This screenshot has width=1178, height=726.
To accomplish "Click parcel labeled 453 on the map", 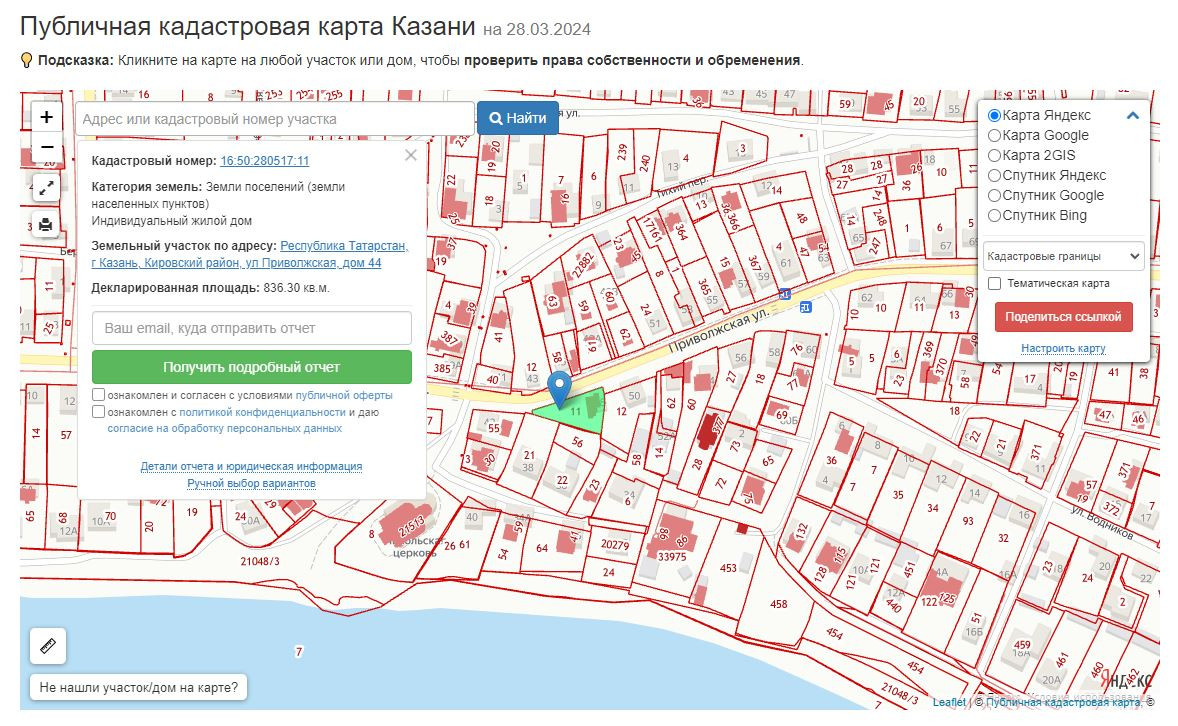I will click(x=728, y=568).
